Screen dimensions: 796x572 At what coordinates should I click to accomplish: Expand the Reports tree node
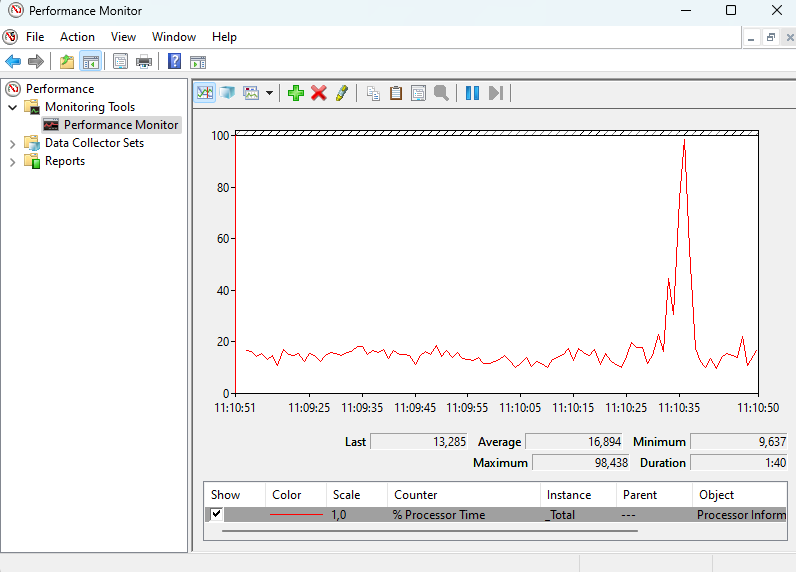[13, 161]
